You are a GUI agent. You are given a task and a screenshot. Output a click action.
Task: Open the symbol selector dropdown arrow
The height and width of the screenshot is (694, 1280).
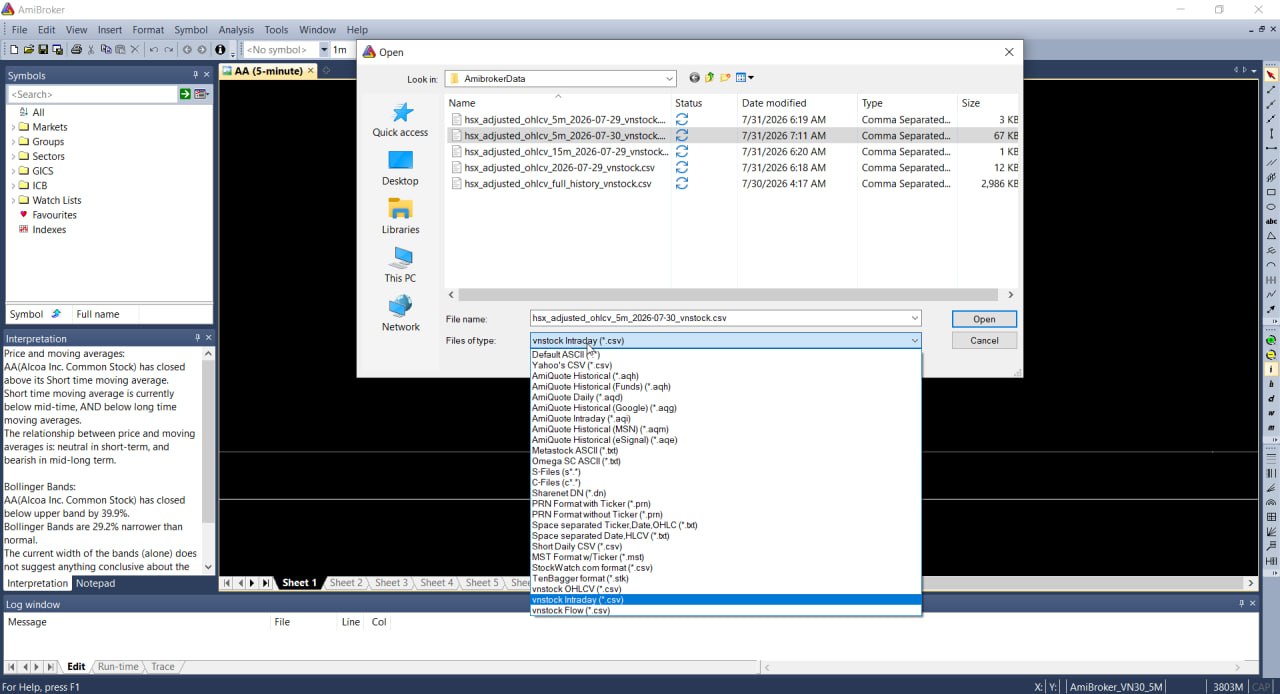[324, 49]
